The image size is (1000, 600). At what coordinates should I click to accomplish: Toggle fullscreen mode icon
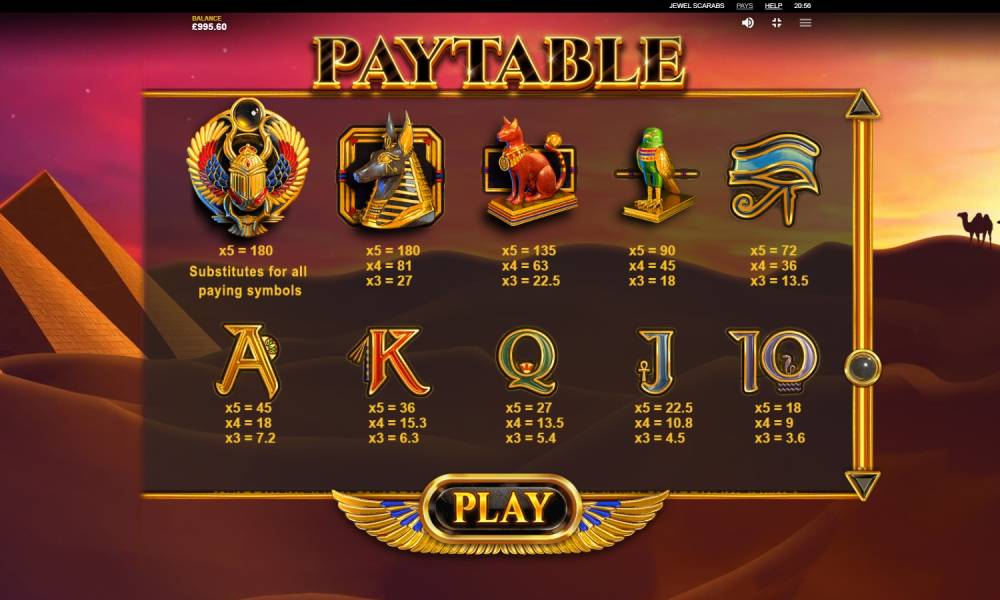[776, 23]
